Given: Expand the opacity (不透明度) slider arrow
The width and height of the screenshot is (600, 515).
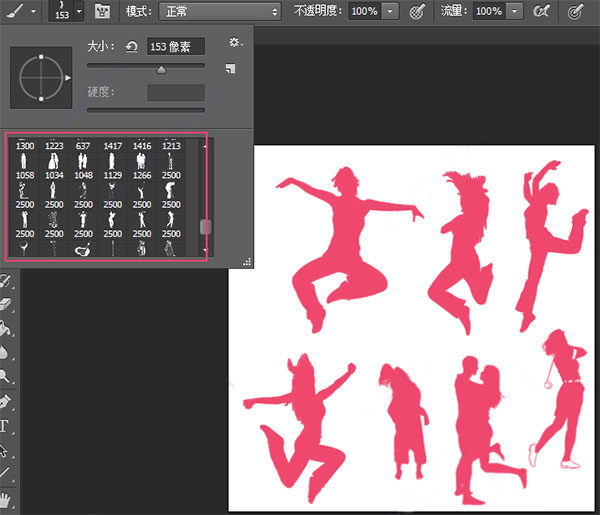Looking at the screenshot, I should coord(389,11).
